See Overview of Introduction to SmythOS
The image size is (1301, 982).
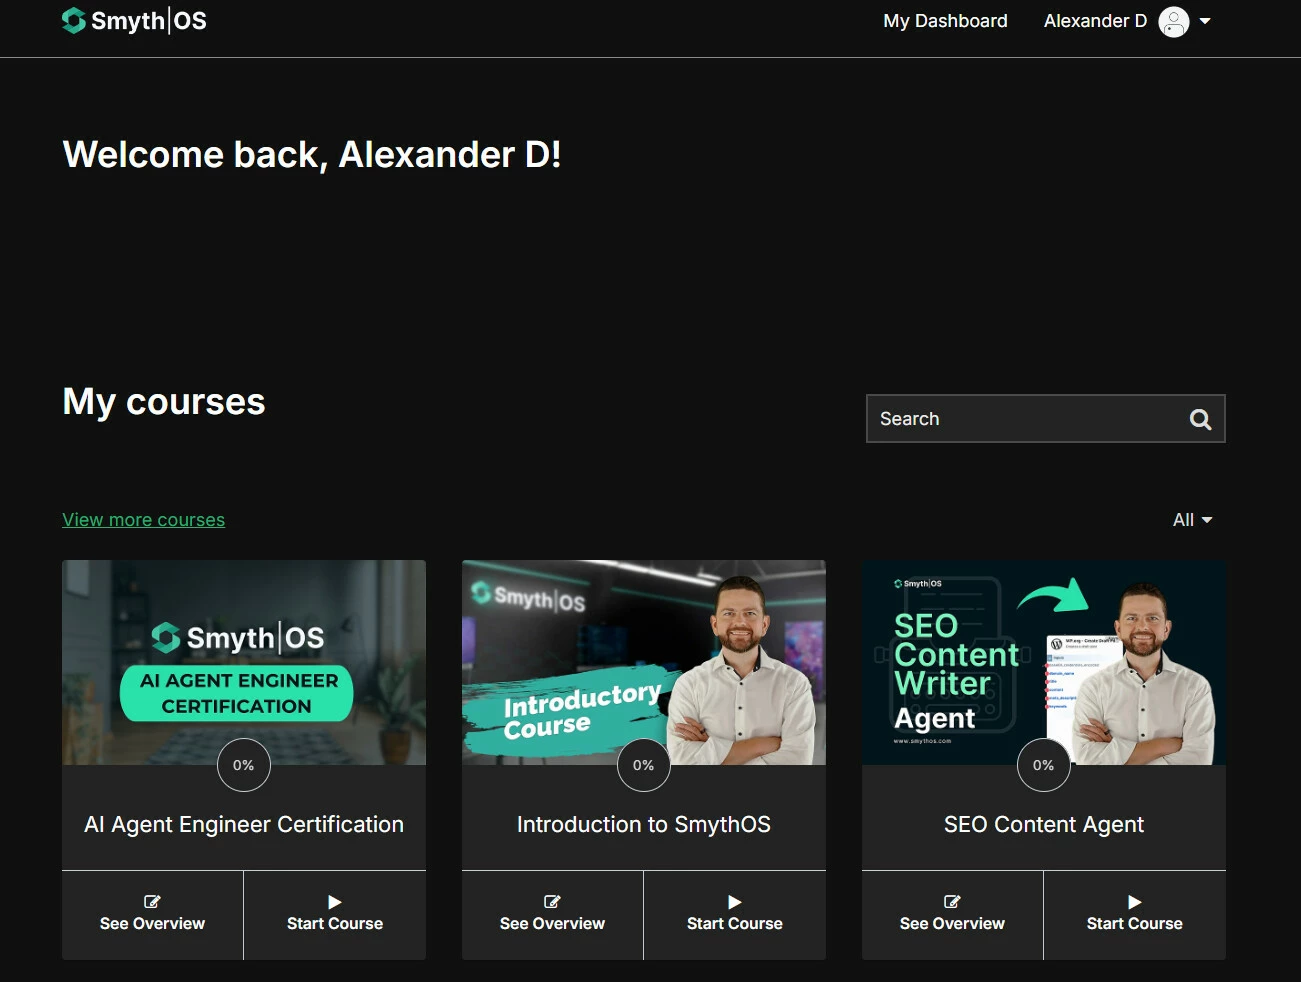click(x=553, y=915)
